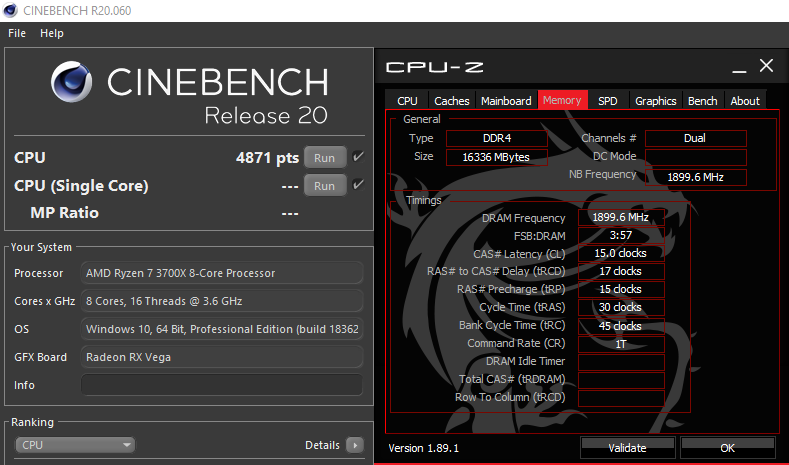
Task: Click the RAS# Precharge value 15 clocks
Action: point(621,289)
